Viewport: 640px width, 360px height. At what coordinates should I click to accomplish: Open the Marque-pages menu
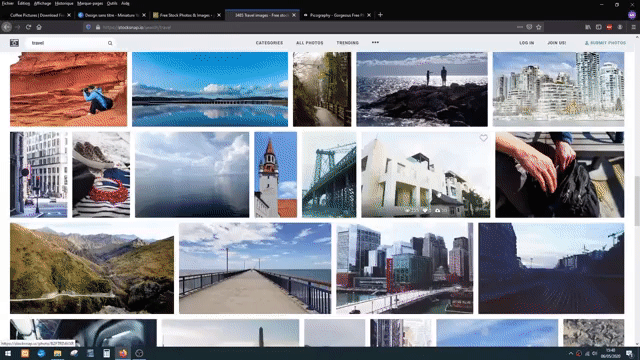pos(90,3)
